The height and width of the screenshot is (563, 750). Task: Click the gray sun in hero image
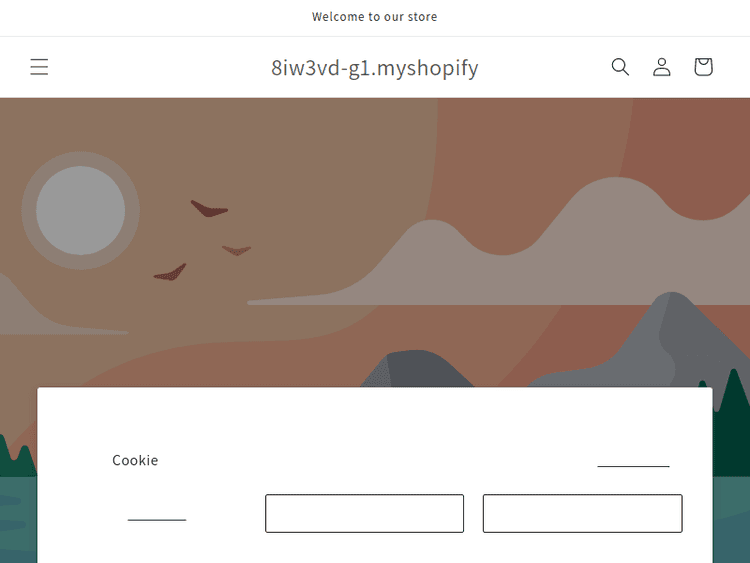tap(80, 210)
